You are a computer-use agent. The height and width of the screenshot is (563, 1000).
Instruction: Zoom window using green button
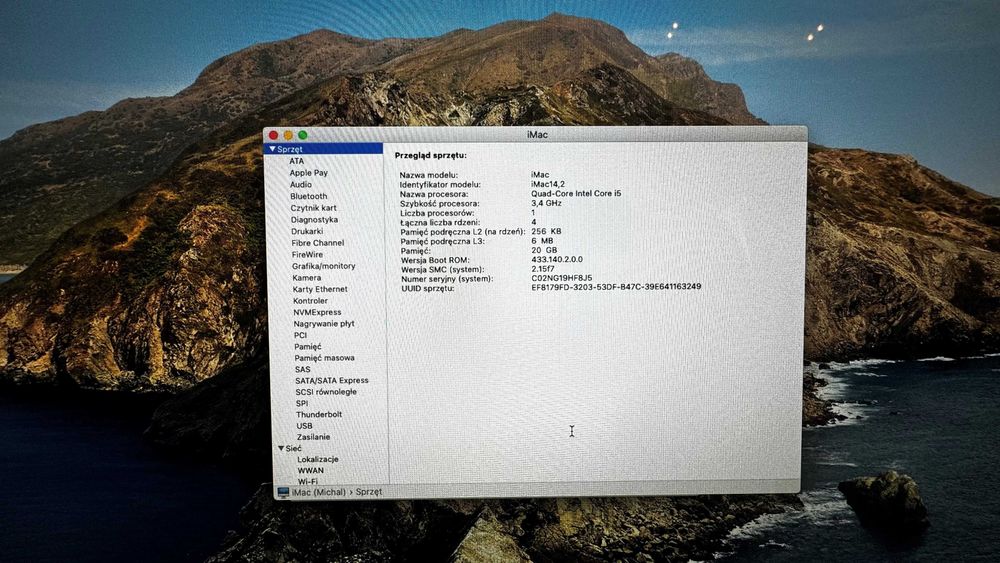pyautogui.click(x=303, y=135)
